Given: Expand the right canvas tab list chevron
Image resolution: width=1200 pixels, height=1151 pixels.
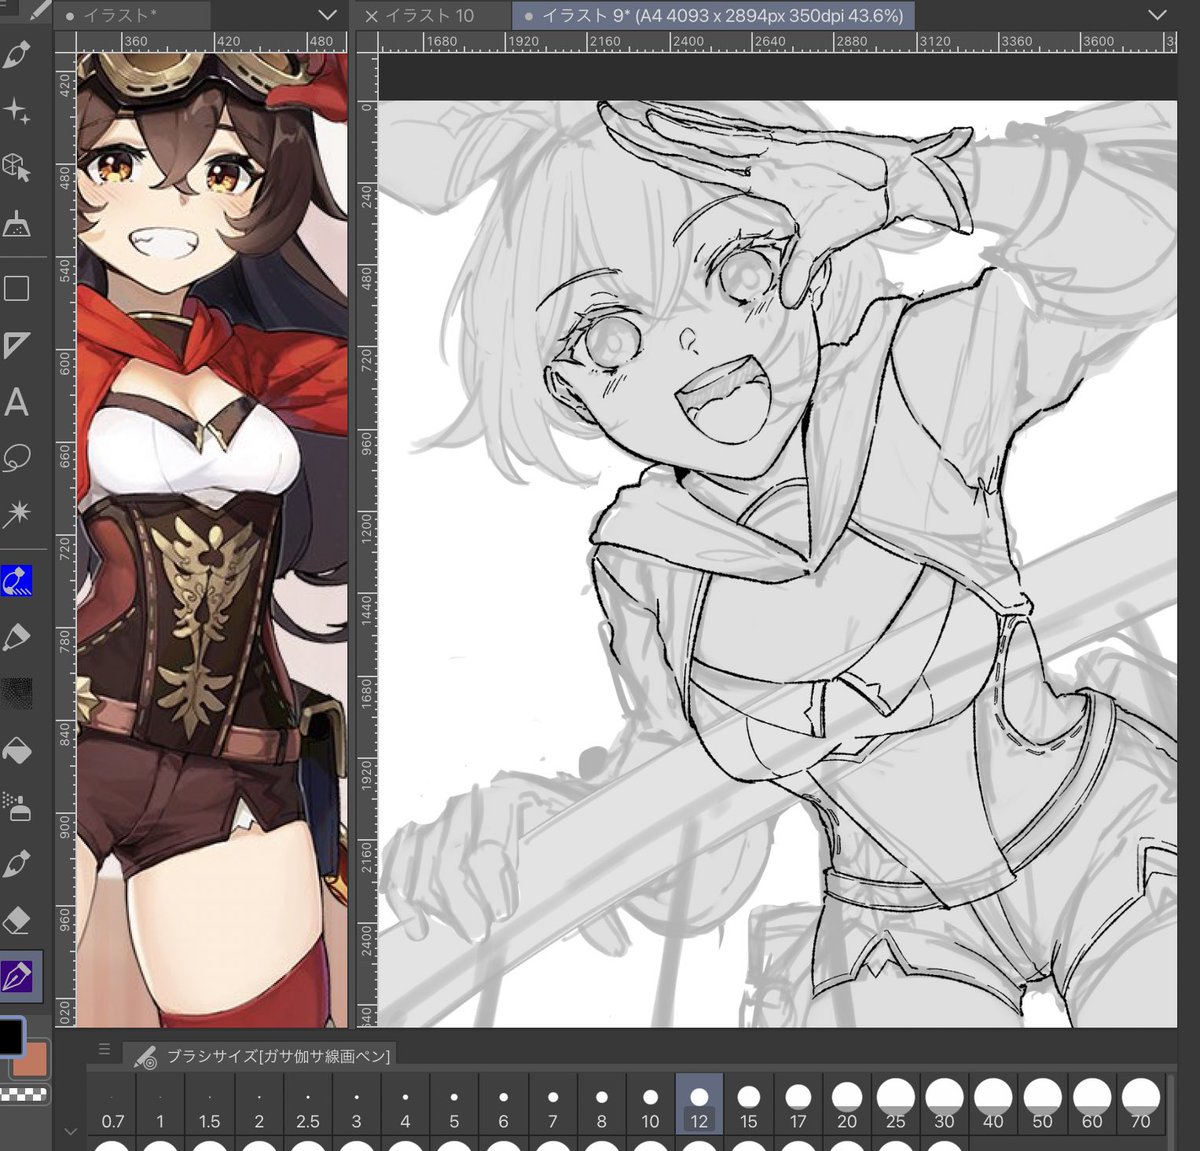Looking at the screenshot, I should click(x=1157, y=15).
